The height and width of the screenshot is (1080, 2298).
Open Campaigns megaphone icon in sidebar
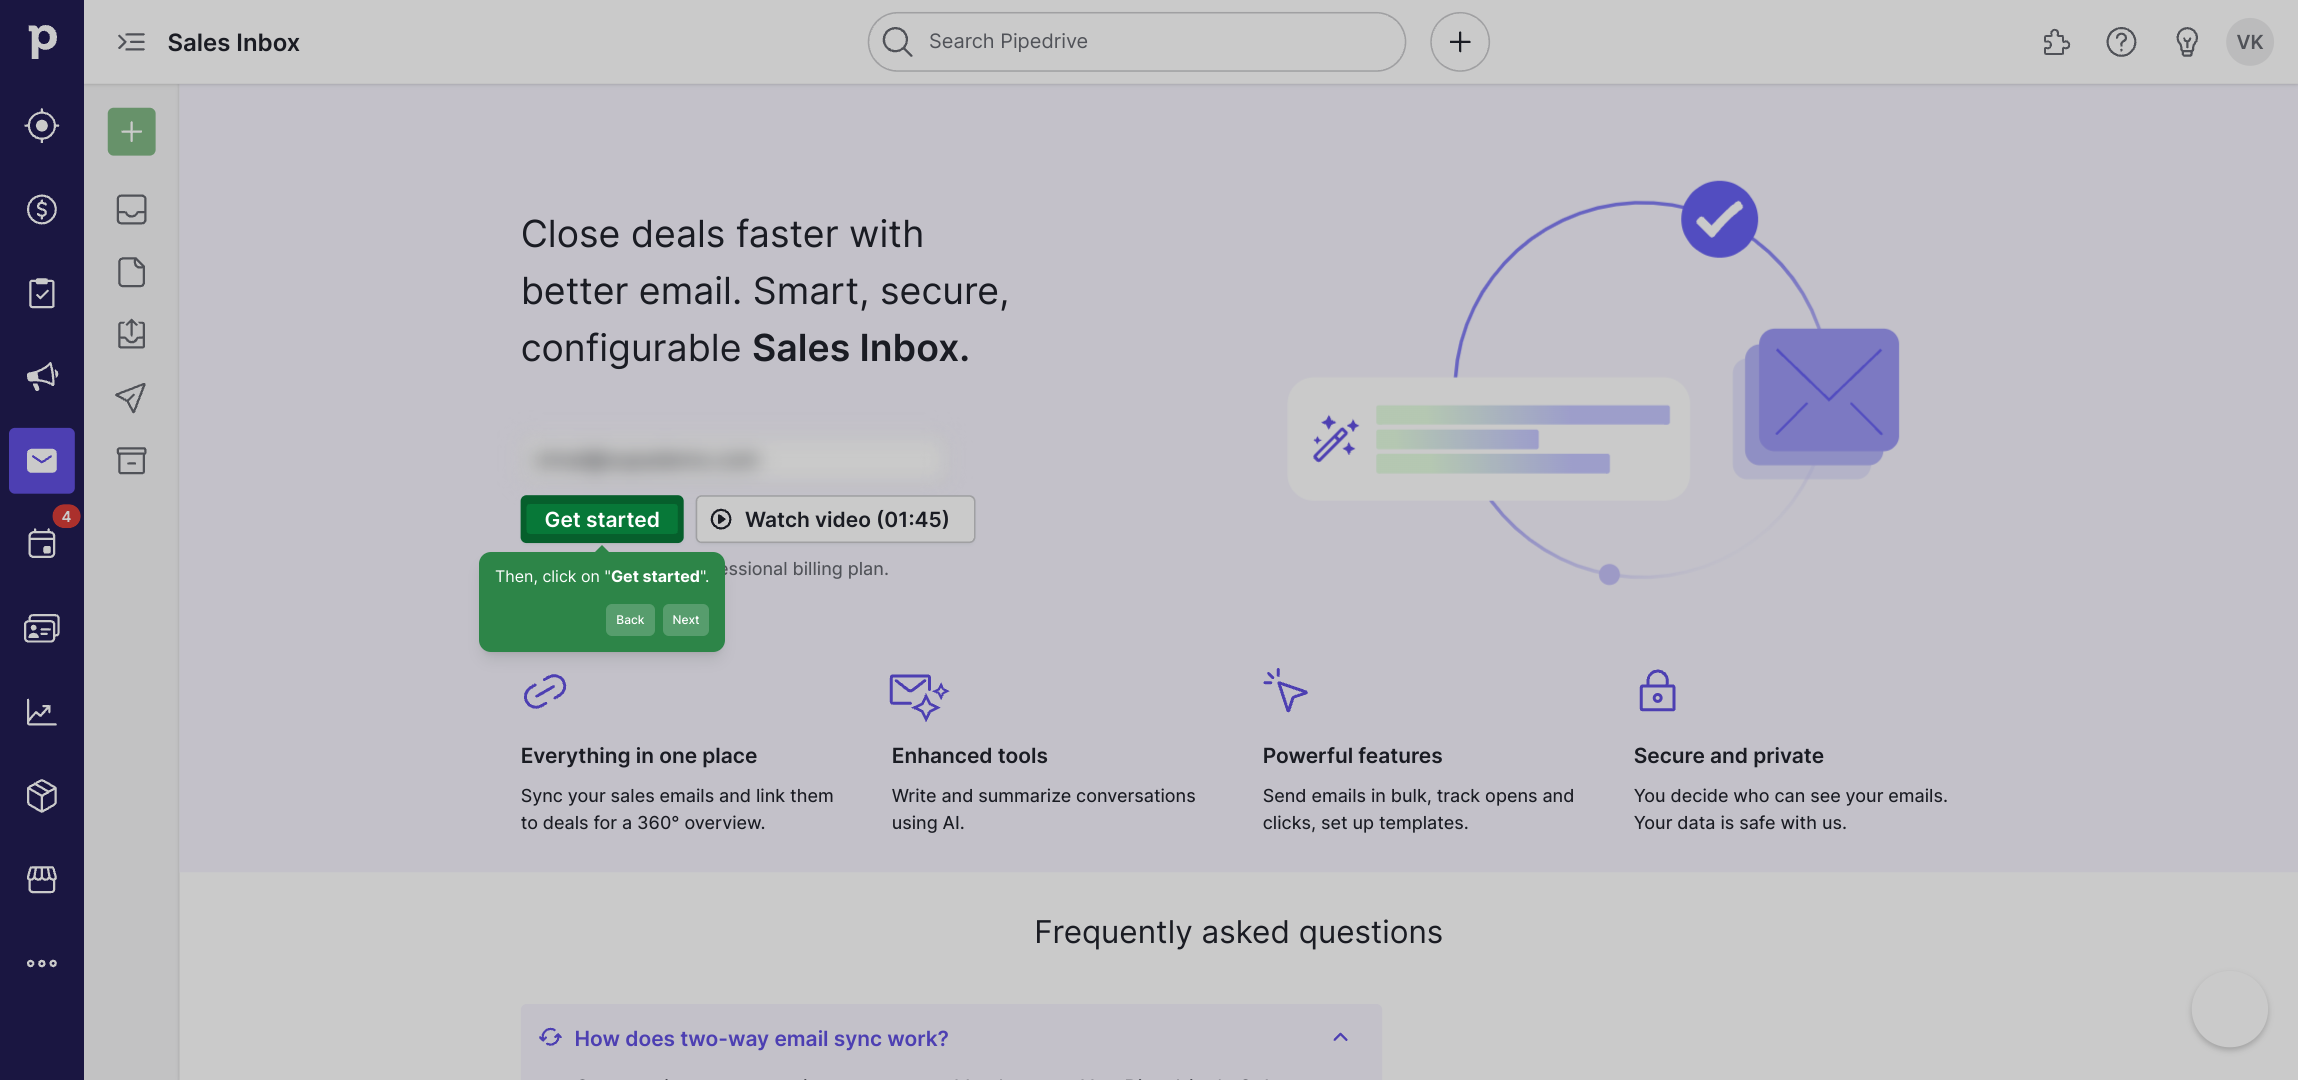click(x=42, y=377)
